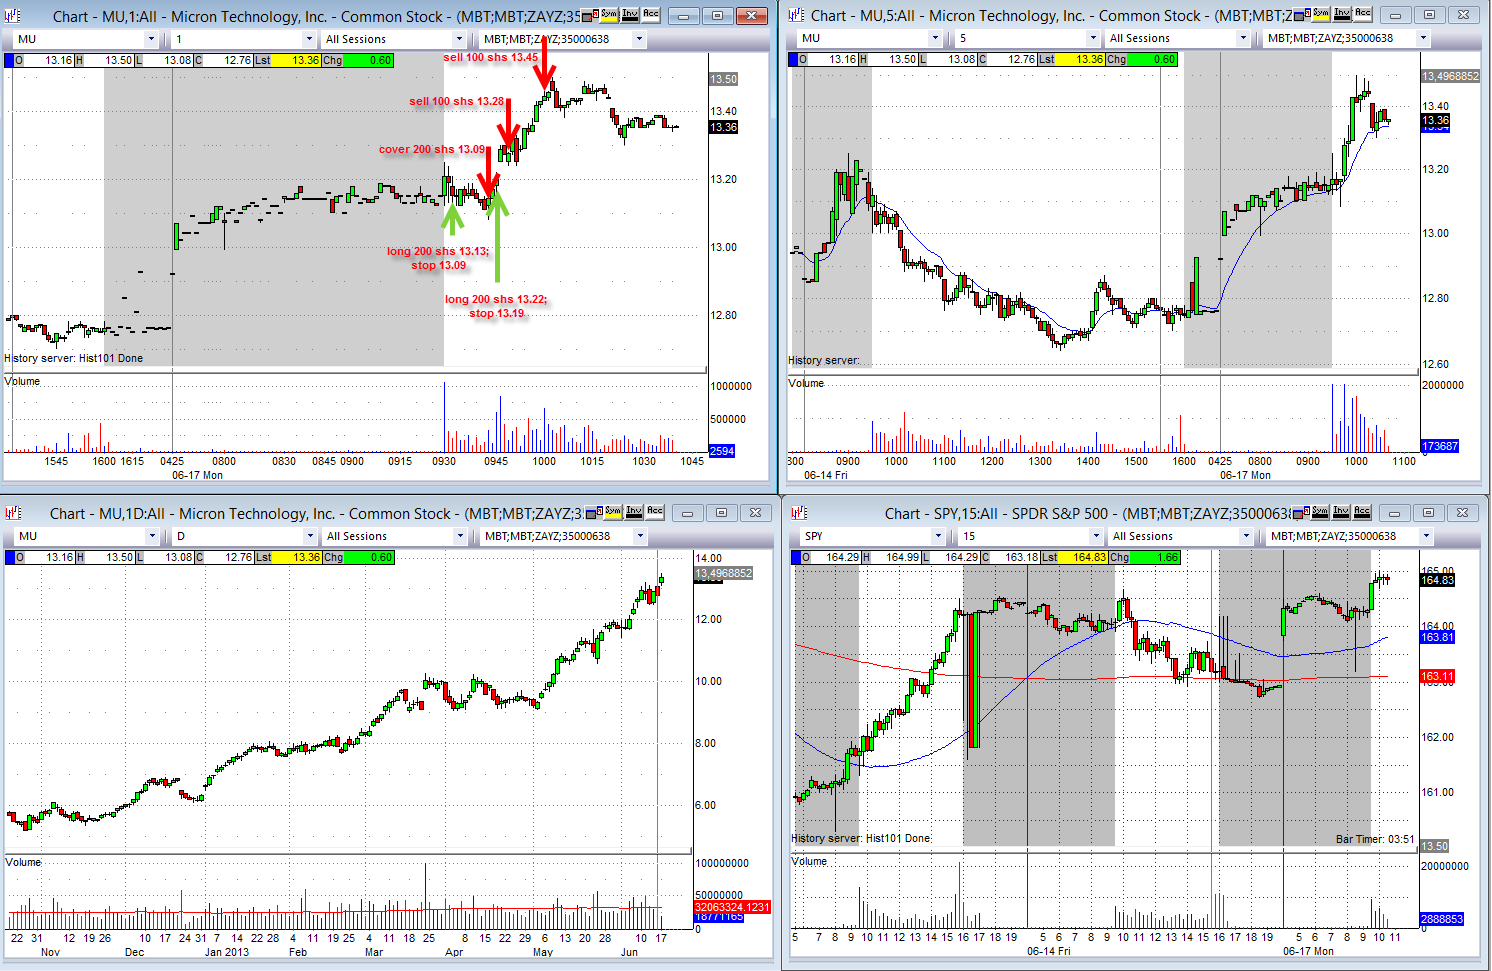Click the chart app icon in the SPY,15:All window title

(799, 513)
